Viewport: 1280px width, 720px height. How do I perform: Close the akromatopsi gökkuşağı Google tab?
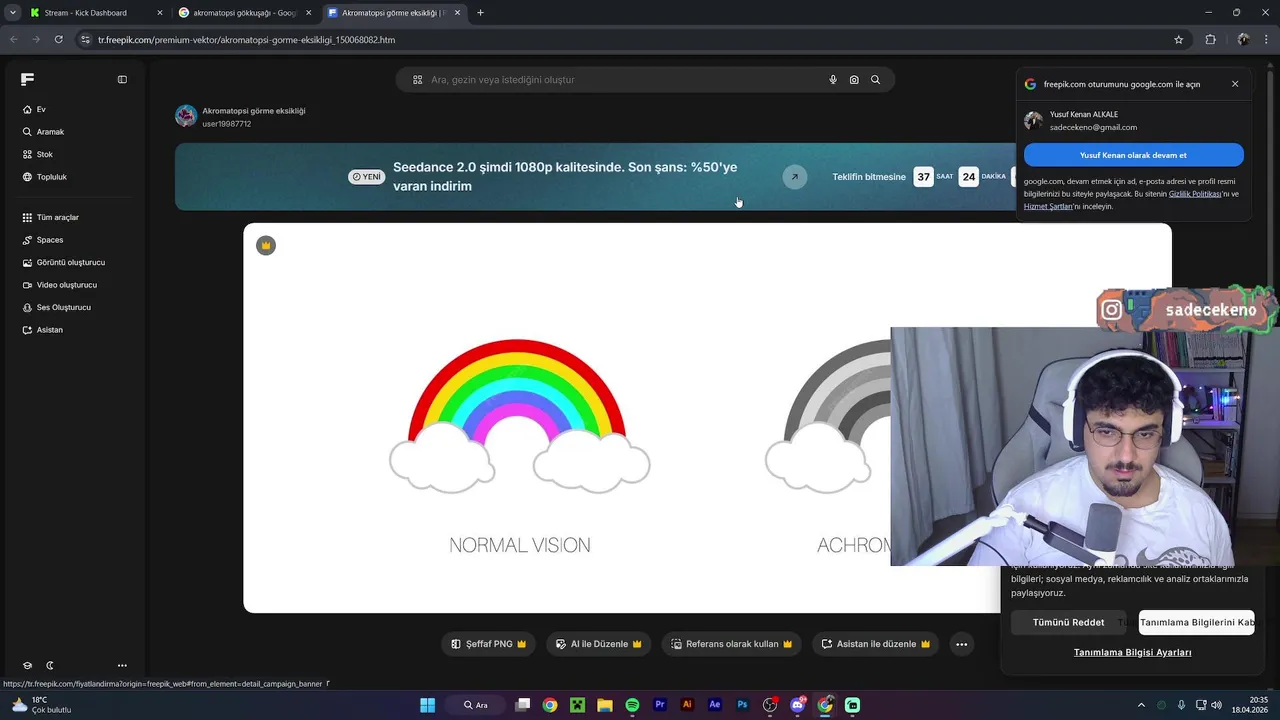(308, 13)
